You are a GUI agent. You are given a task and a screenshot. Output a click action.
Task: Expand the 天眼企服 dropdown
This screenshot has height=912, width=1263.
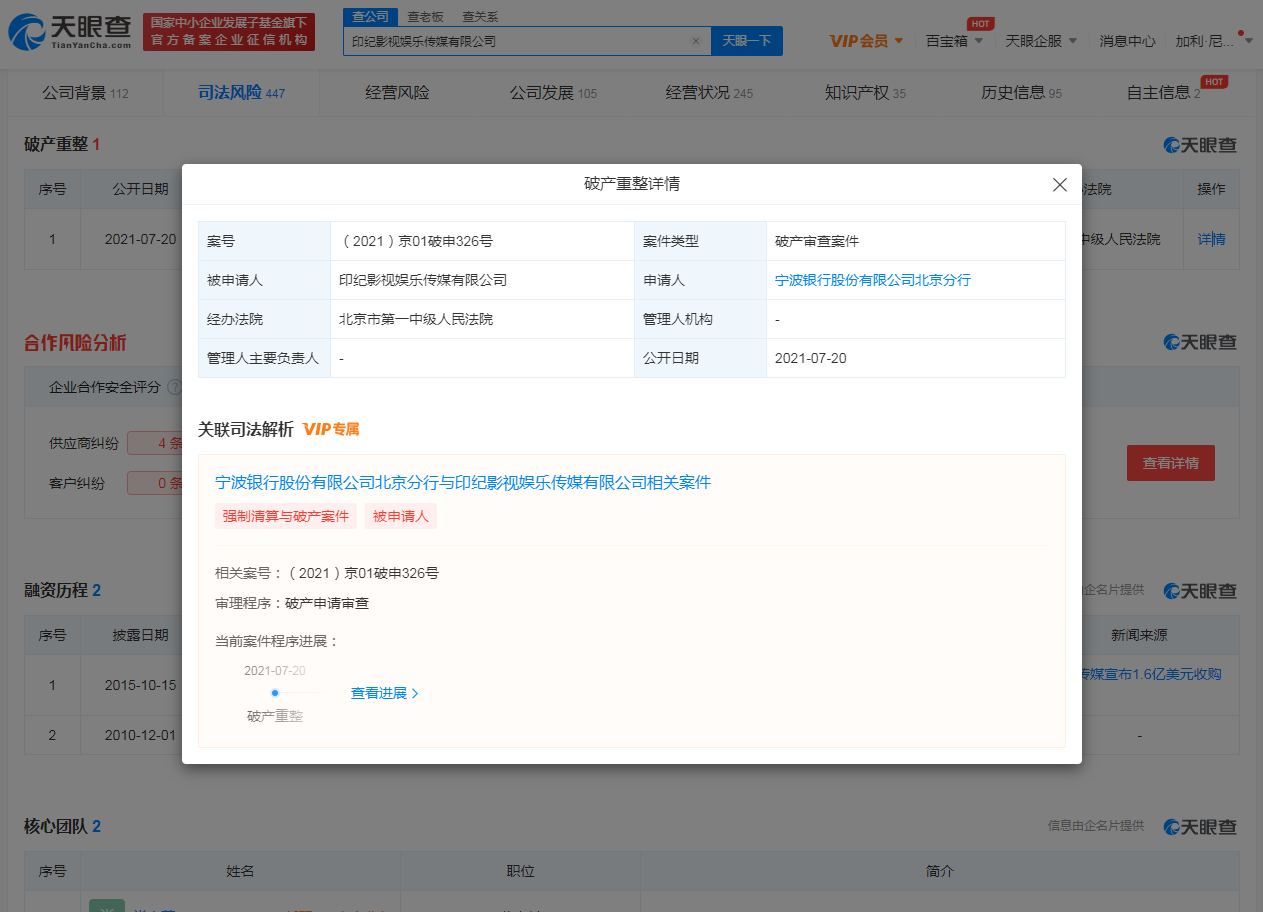pos(1041,41)
